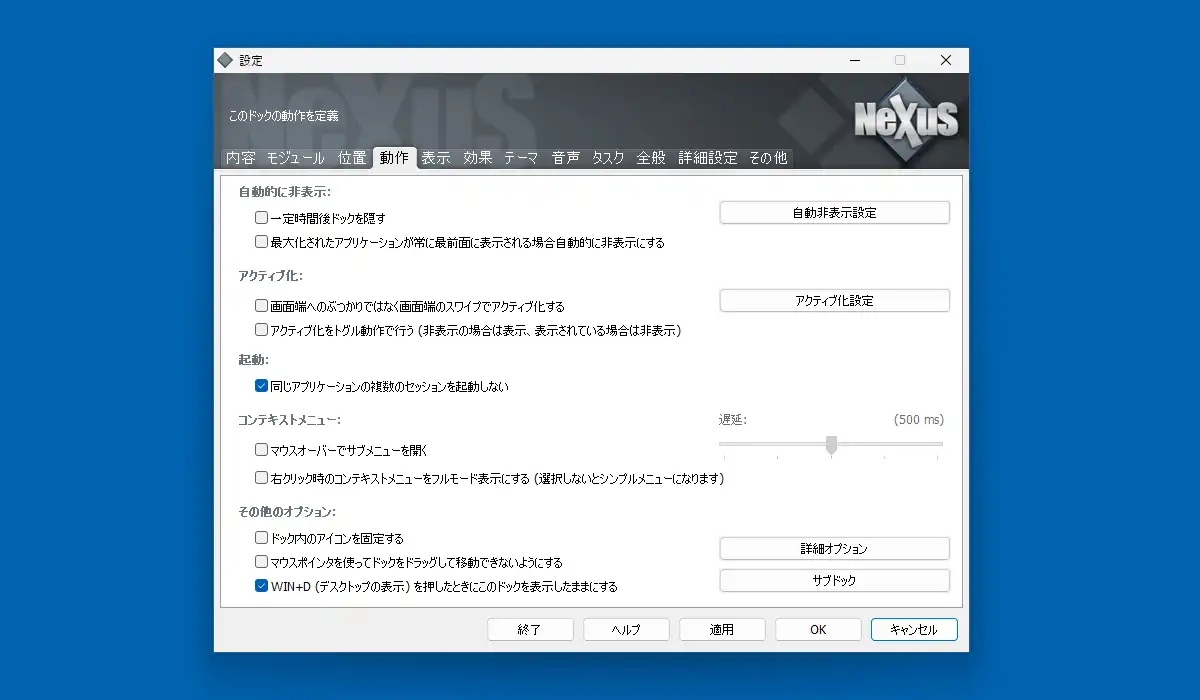Viewport: 1200px width, 700px height.
Task: Open the タスク tab
Action: point(609,158)
